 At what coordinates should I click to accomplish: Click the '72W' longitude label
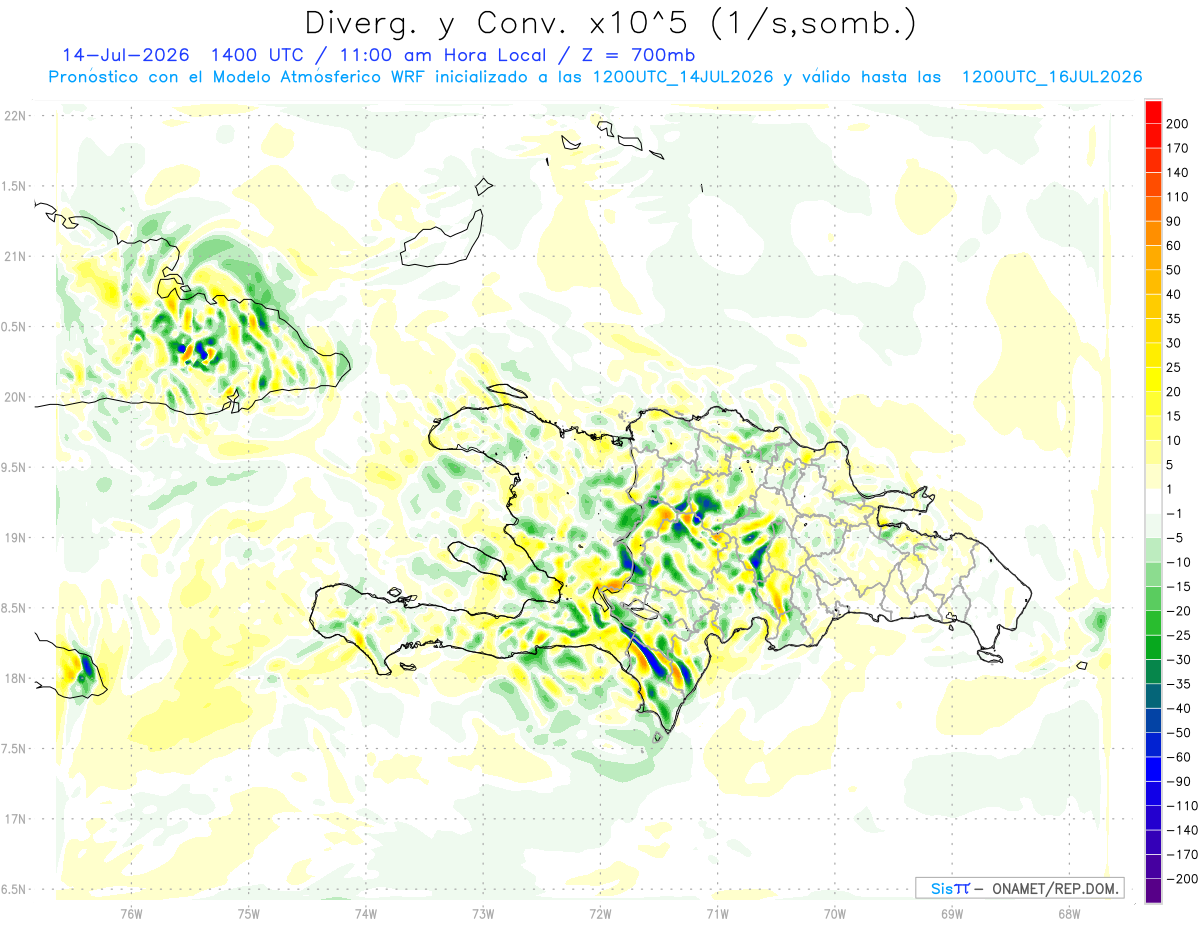pos(600,913)
